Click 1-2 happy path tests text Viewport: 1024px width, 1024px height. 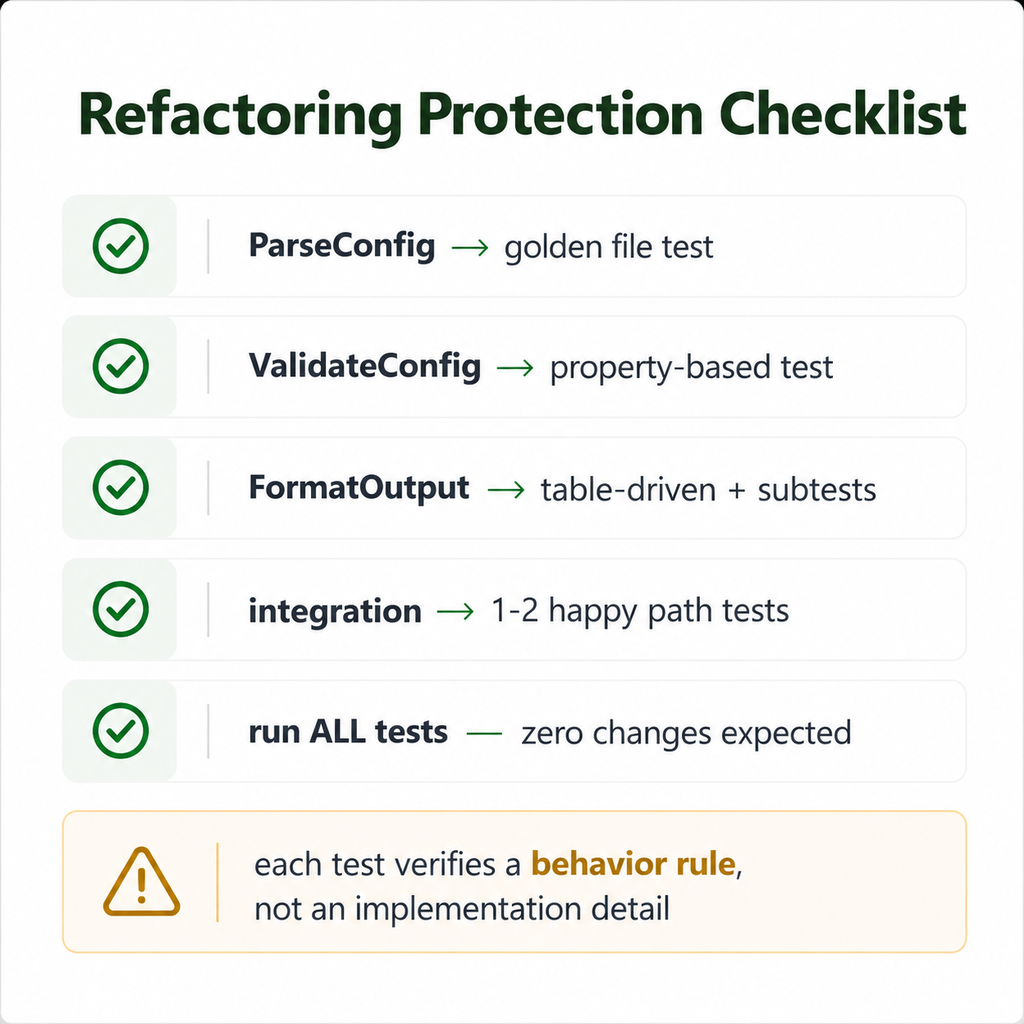click(x=640, y=612)
